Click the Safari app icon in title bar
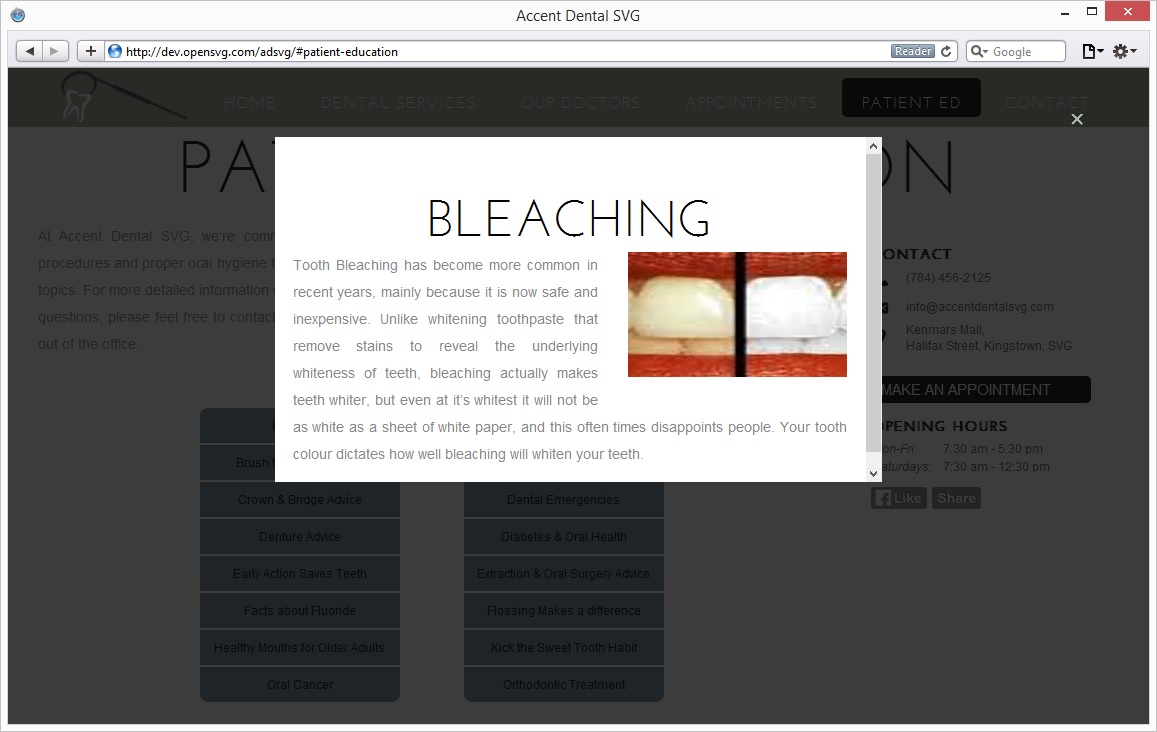The image size is (1157, 732). pos(18,15)
